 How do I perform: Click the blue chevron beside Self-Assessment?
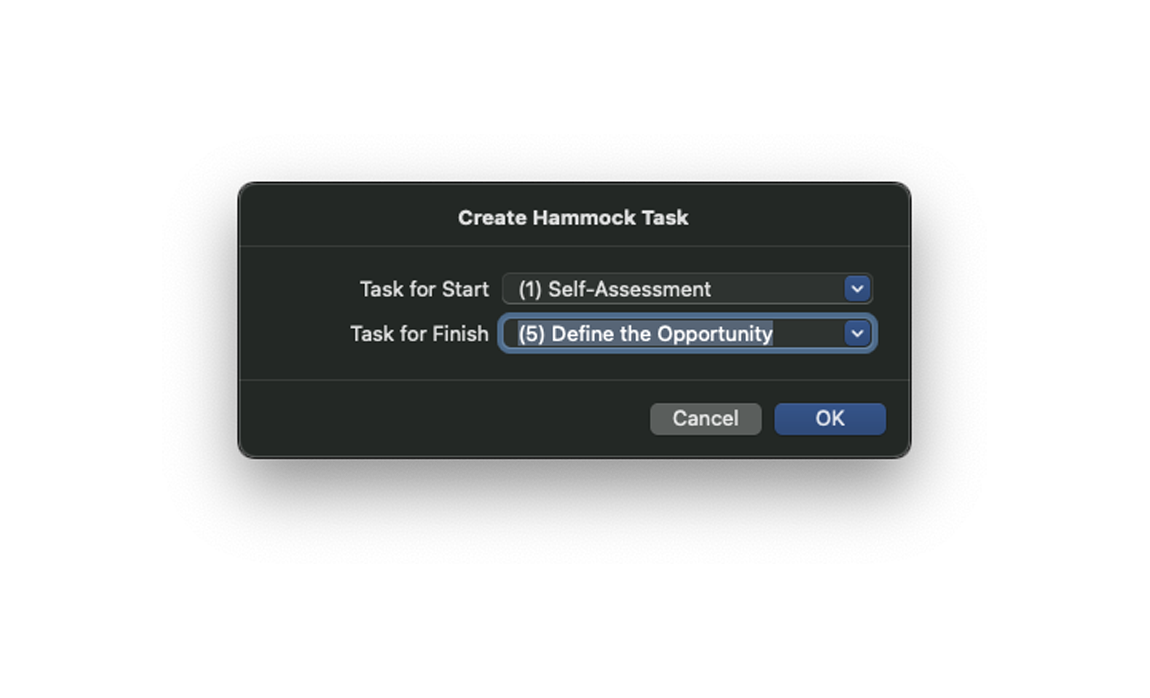857,289
